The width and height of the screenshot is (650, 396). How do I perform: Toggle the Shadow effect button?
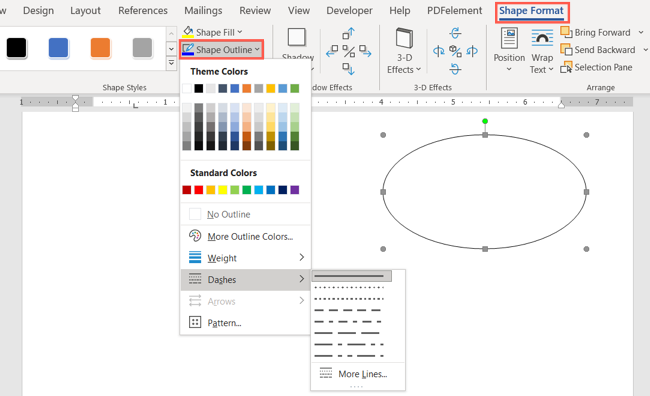tap(297, 37)
